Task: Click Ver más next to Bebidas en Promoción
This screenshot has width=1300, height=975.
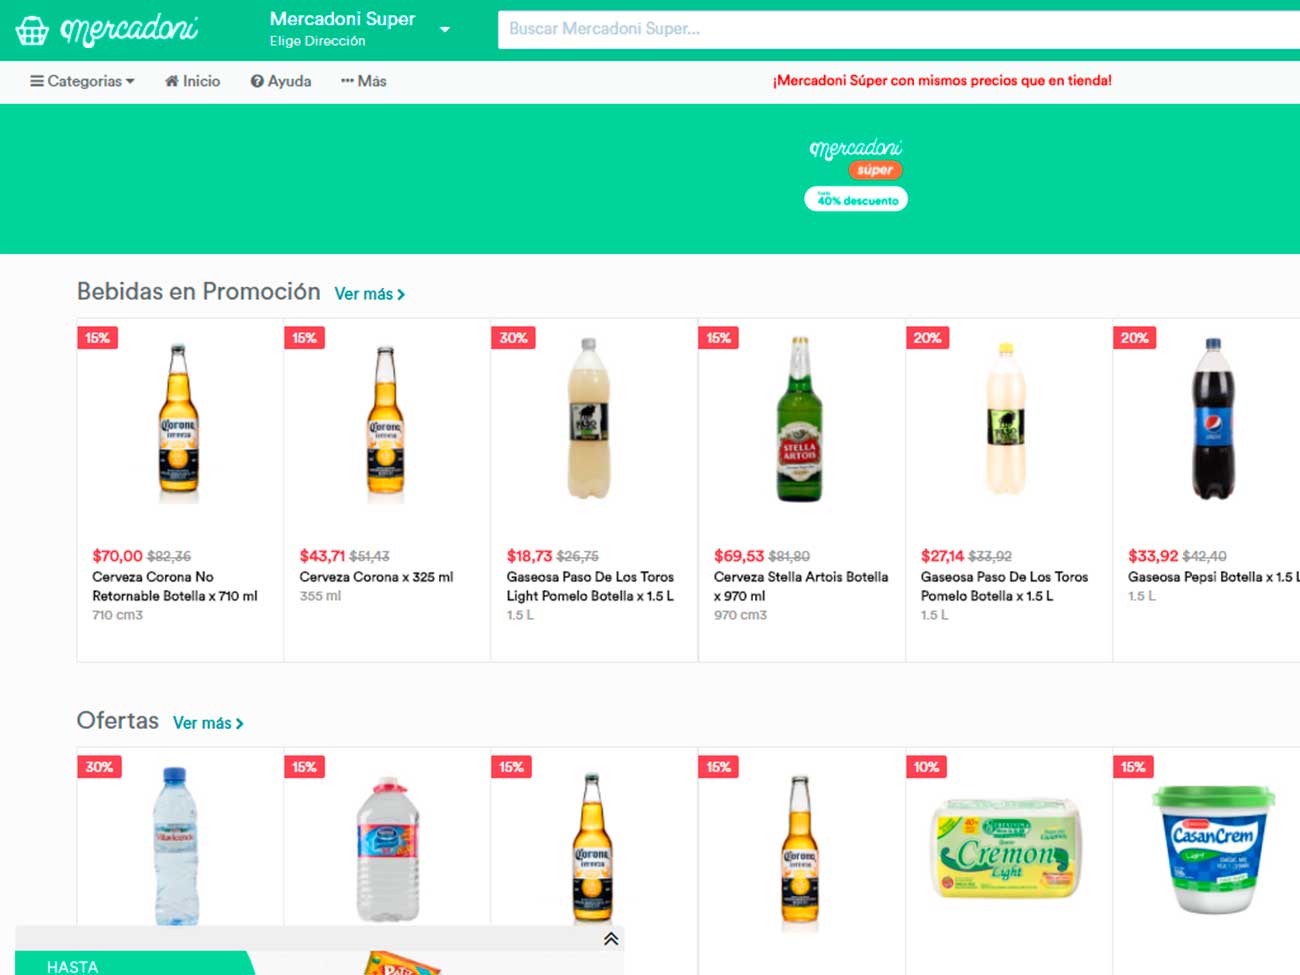Action: pos(370,294)
